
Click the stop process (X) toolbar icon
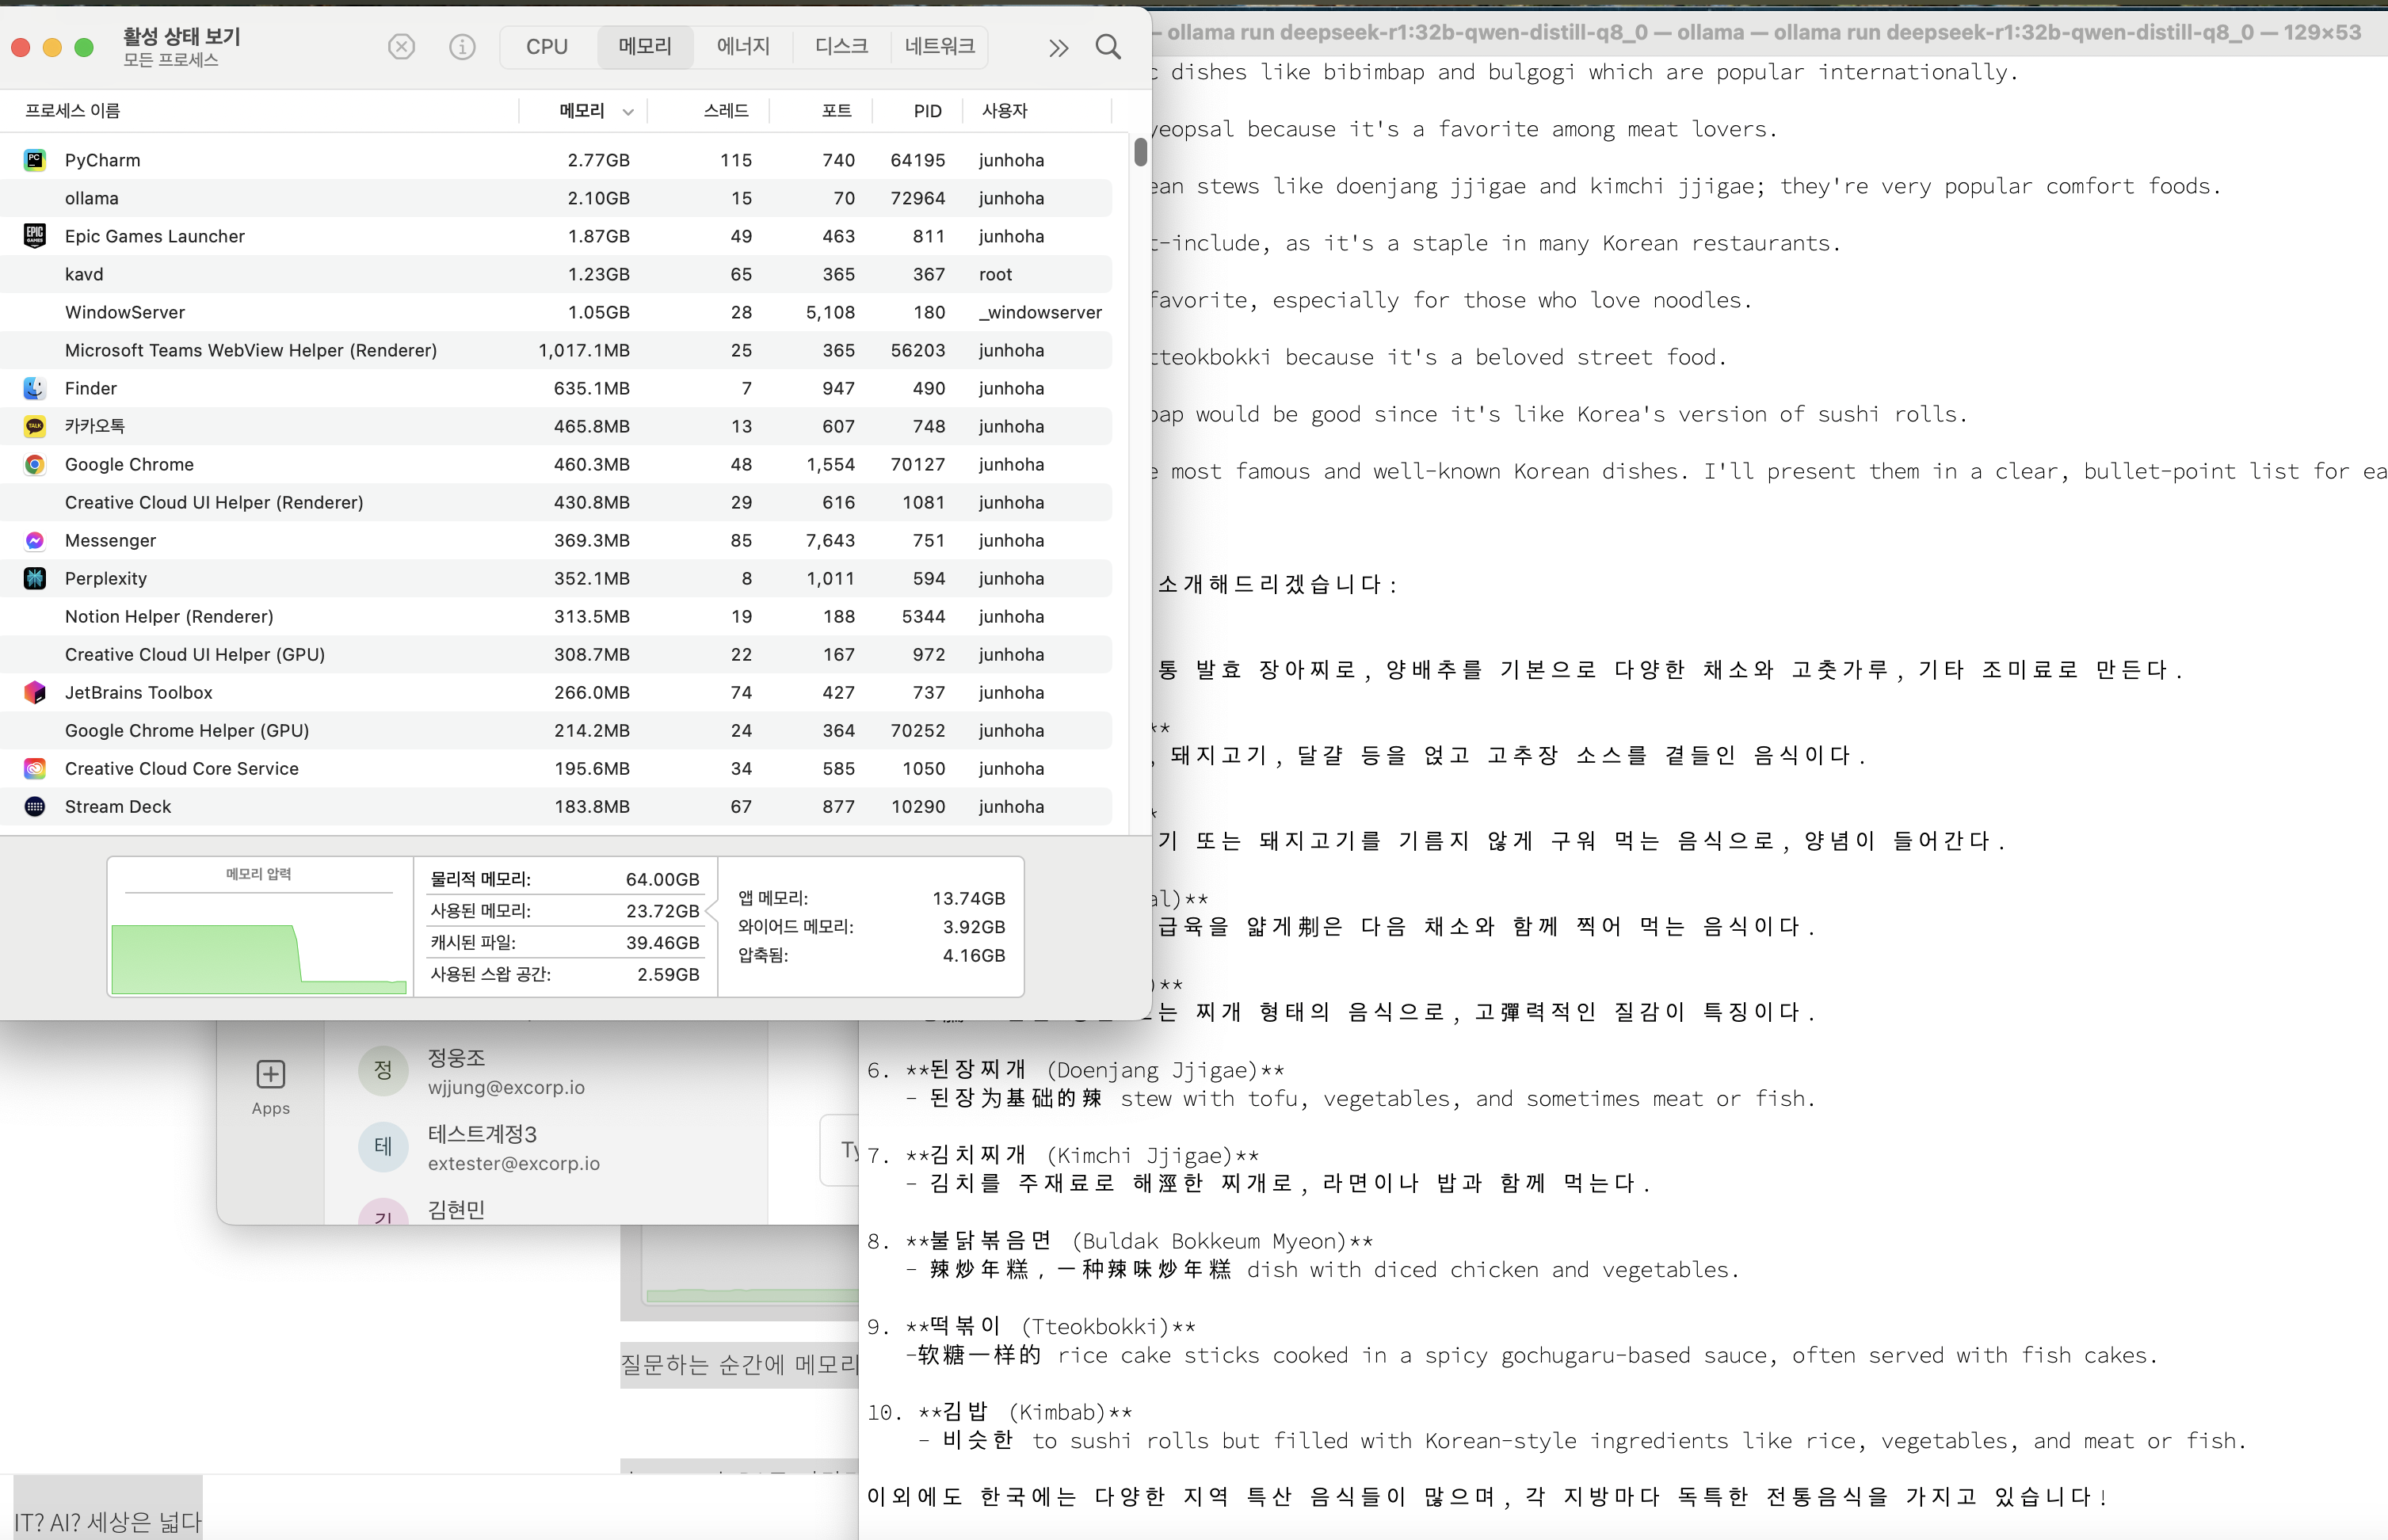(401, 47)
